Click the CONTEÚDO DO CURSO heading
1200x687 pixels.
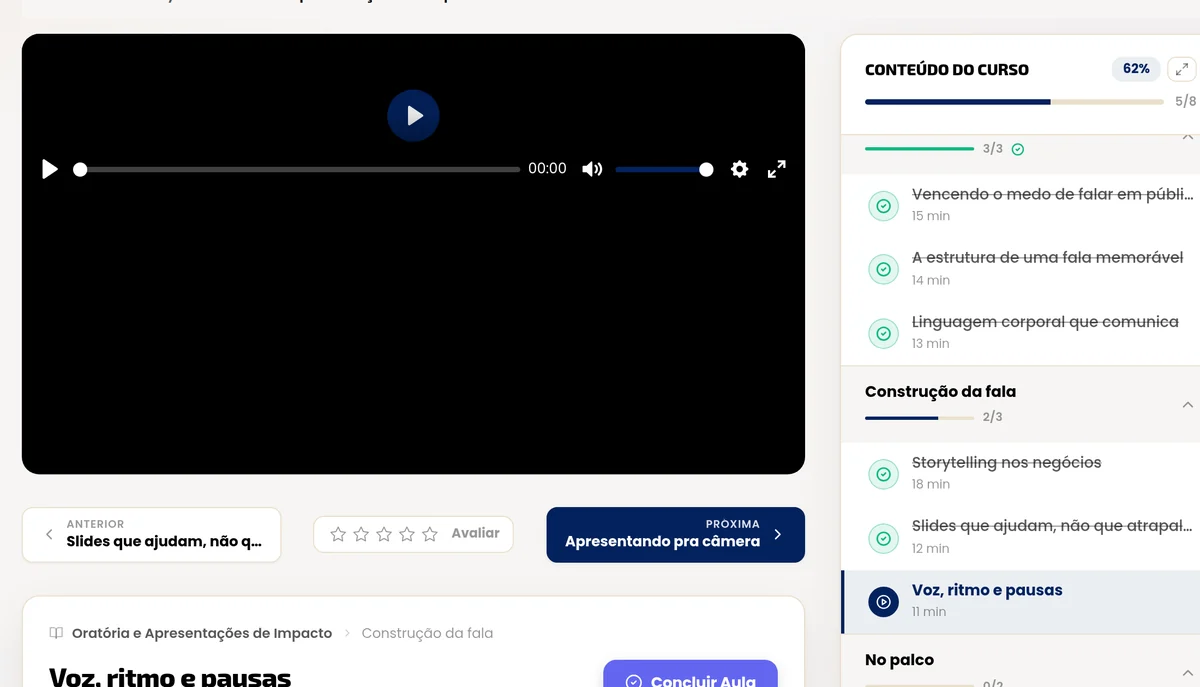pyautogui.click(x=947, y=69)
